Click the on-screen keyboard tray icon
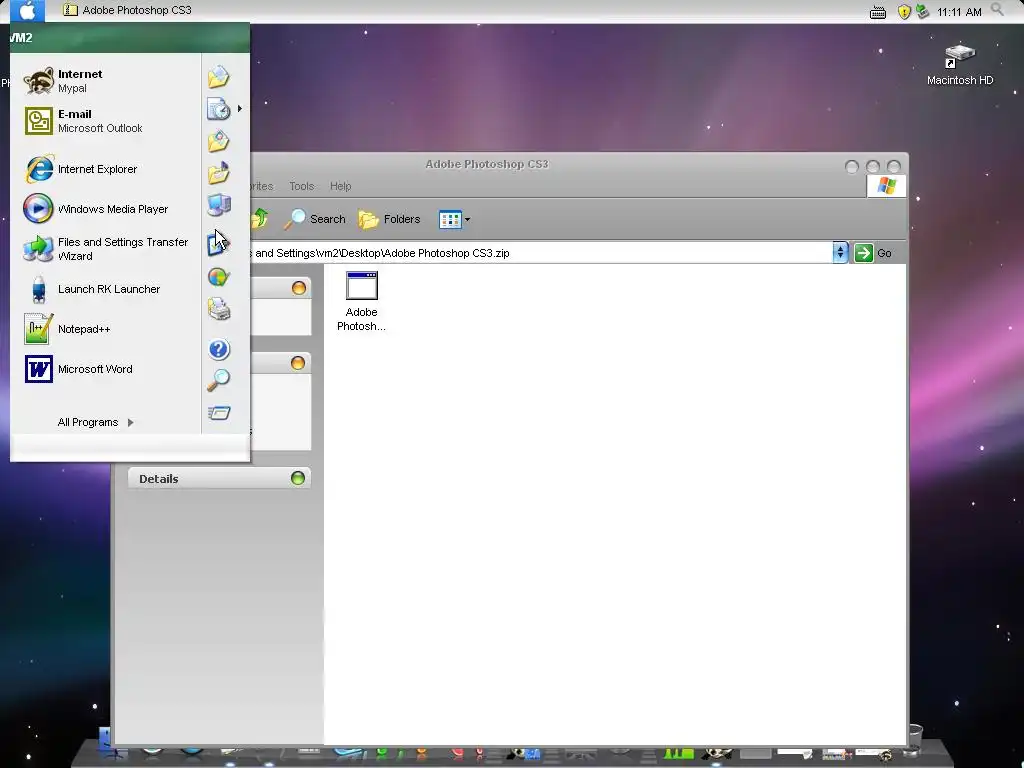 point(878,12)
